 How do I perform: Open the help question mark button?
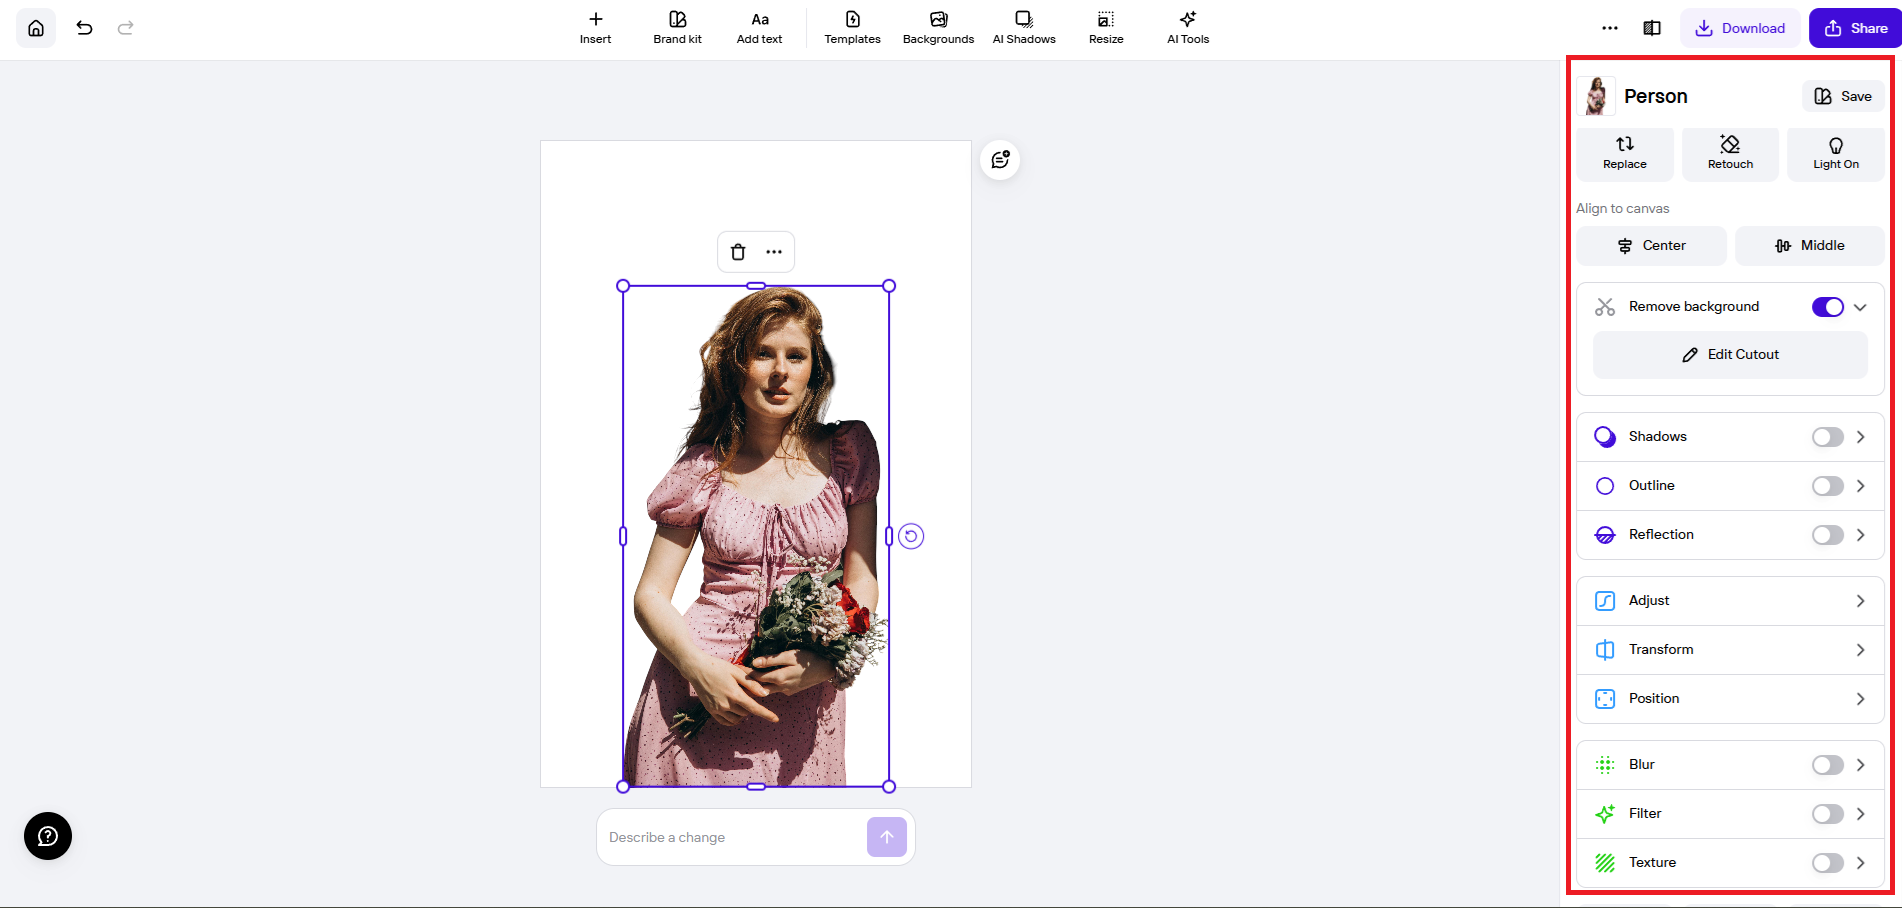click(x=48, y=836)
